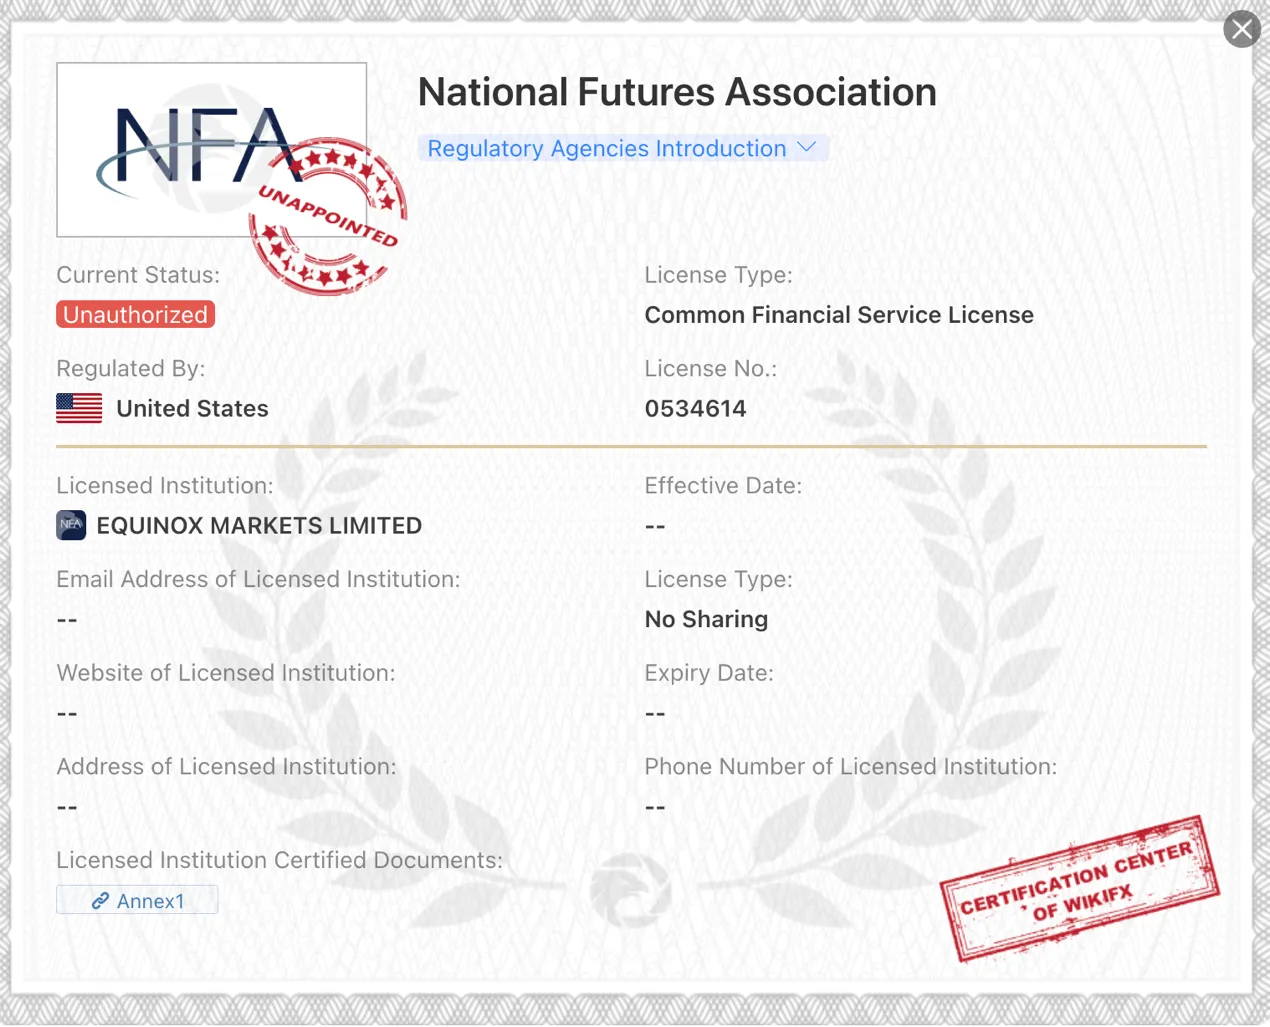Click the No Sharing license type value
The height and width of the screenshot is (1027, 1270).
coord(706,619)
